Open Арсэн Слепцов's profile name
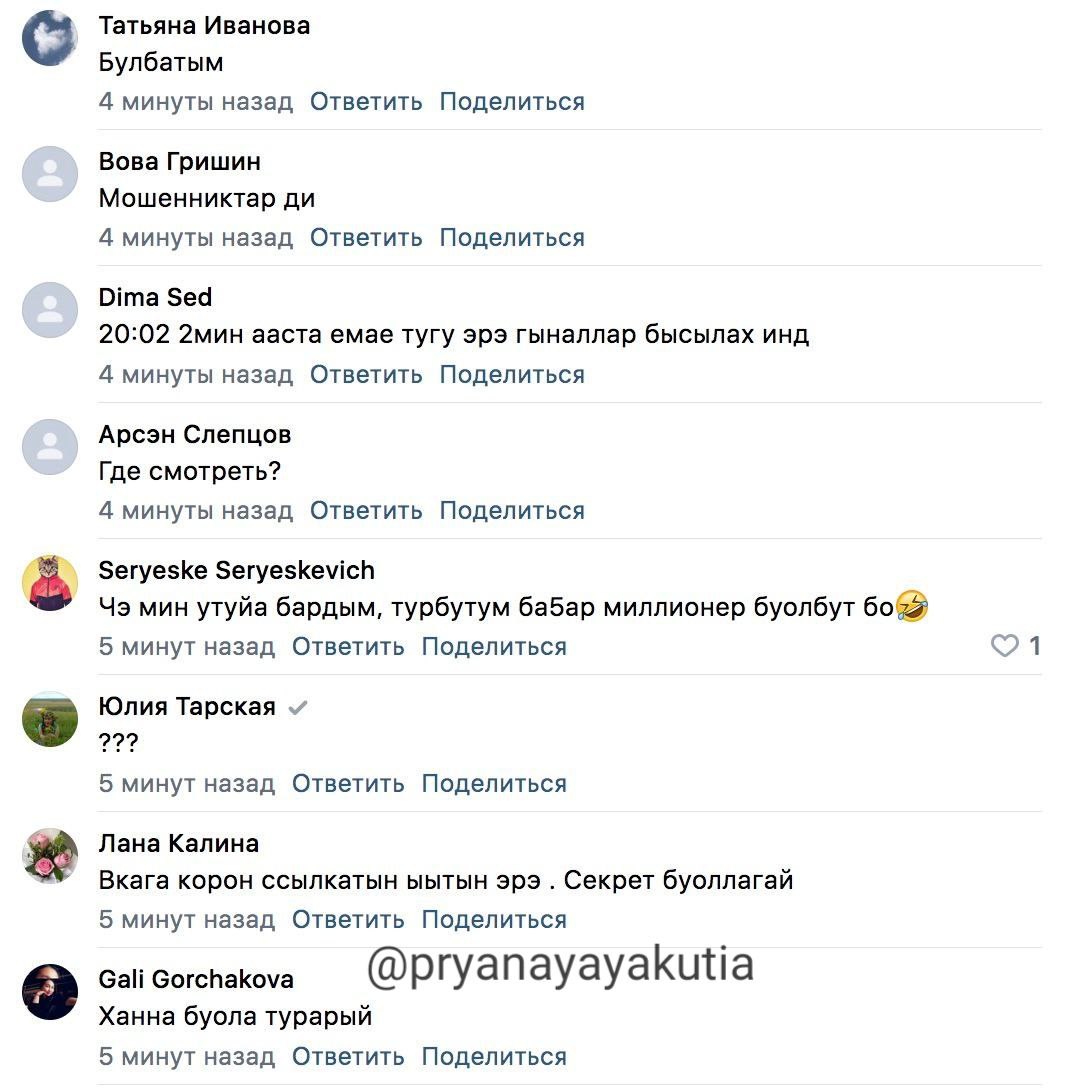This screenshot has height=1092, width=1082. coord(195,434)
